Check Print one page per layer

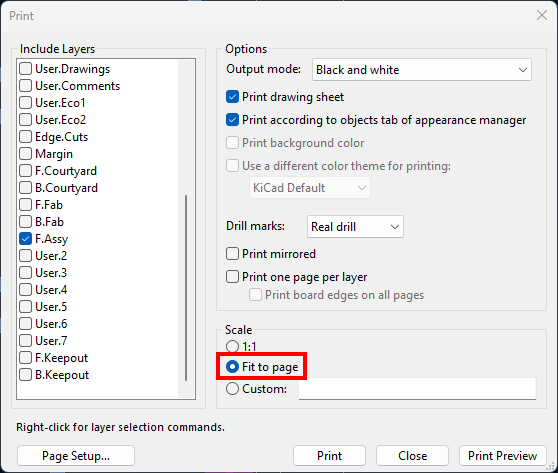232,277
